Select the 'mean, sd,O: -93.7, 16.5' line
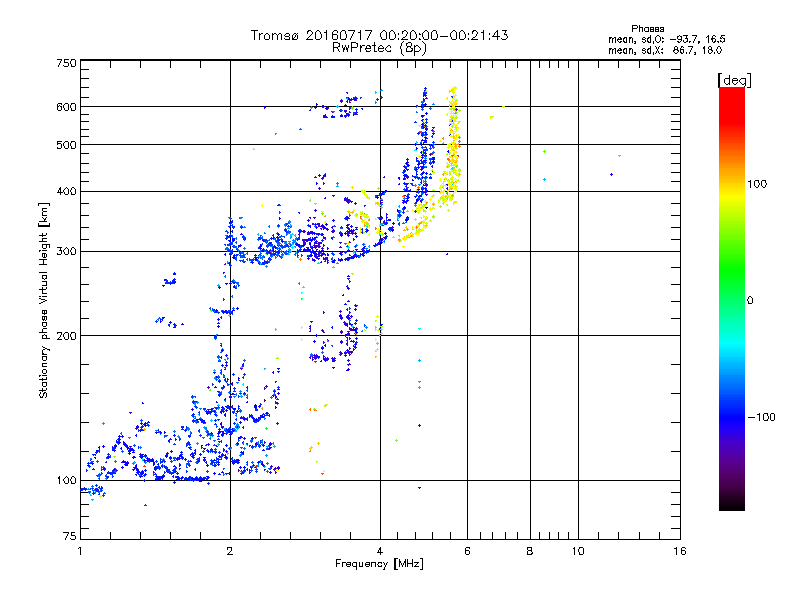800x600 pixels. point(666,39)
